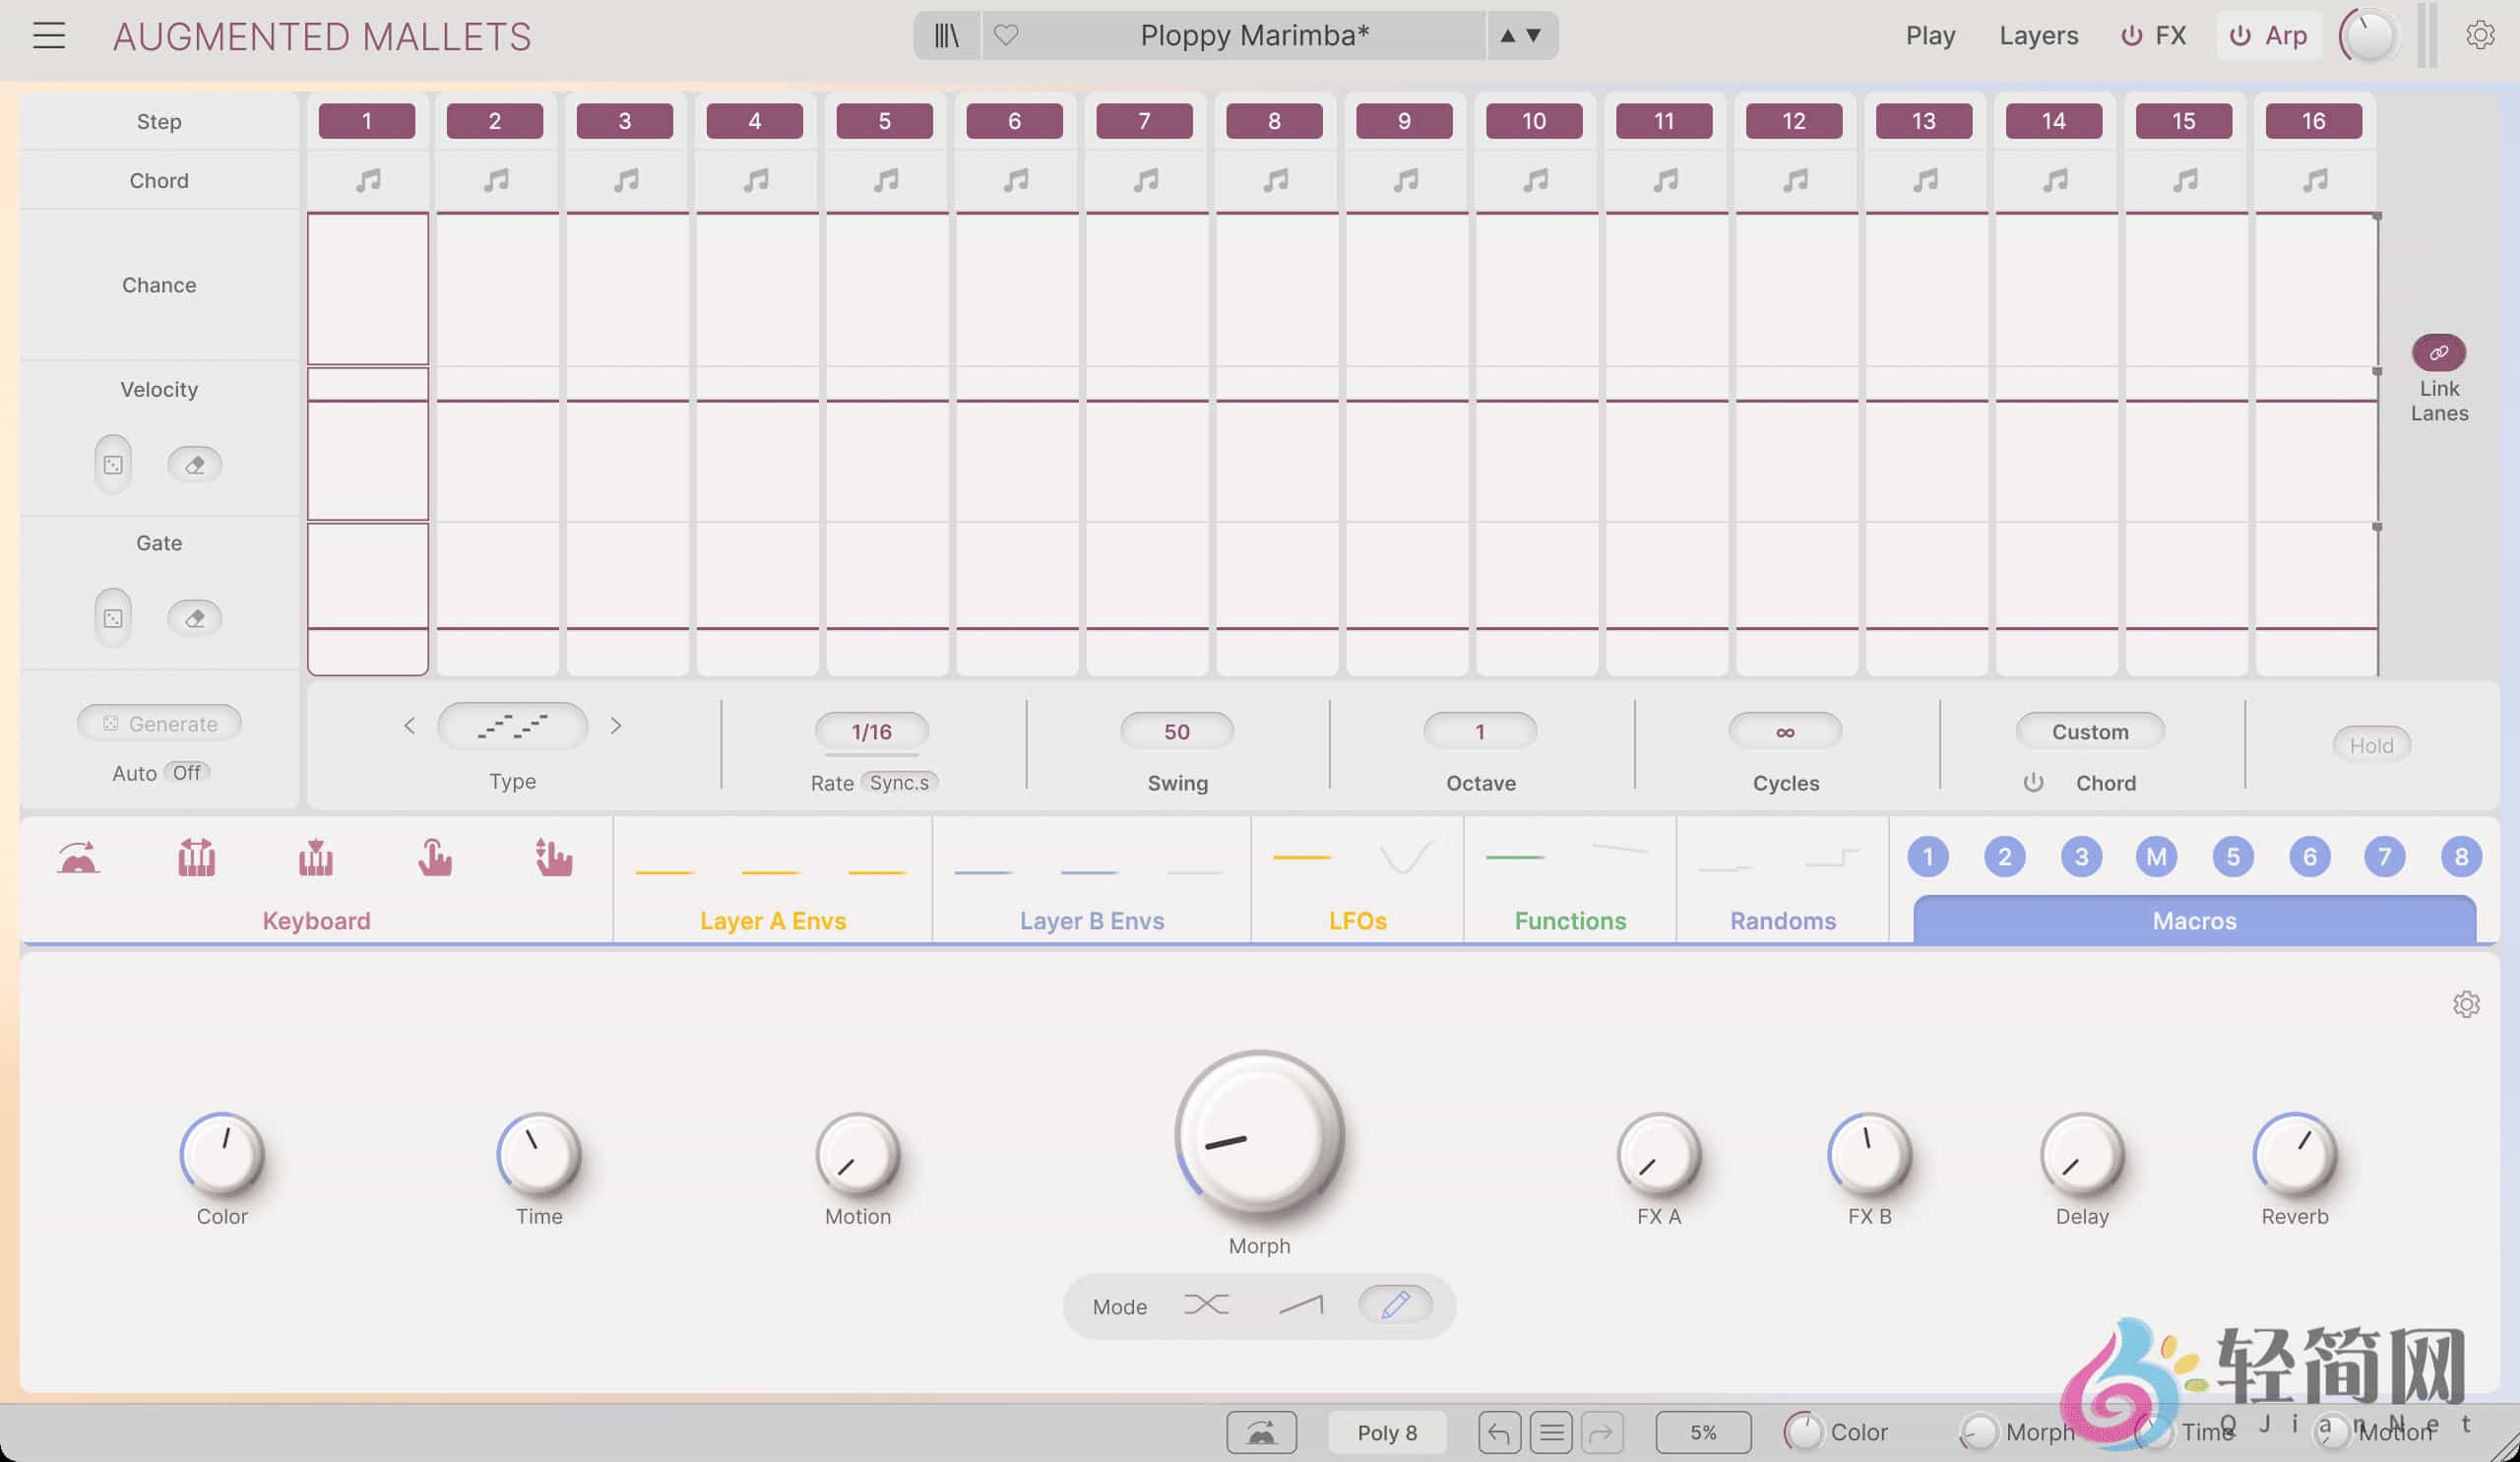Open arpeggiator settings via gear icon
The width and height of the screenshot is (2520, 1462).
pyautogui.click(x=2481, y=35)
